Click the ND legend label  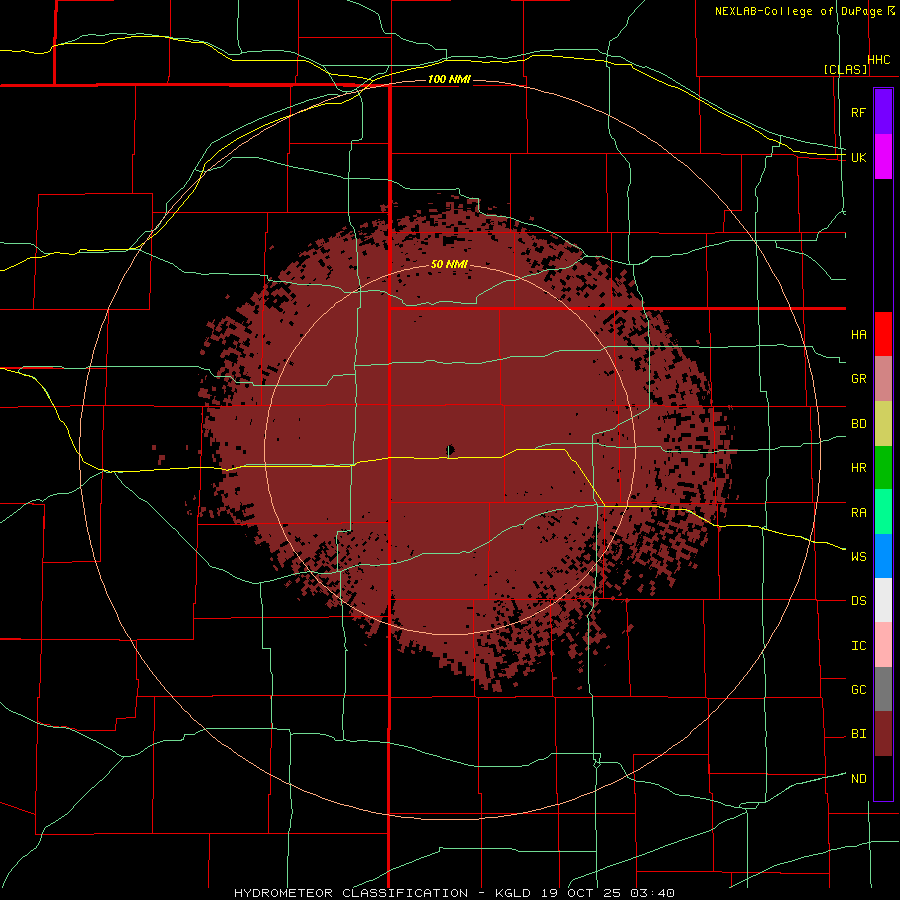click(x=859, y=779)
